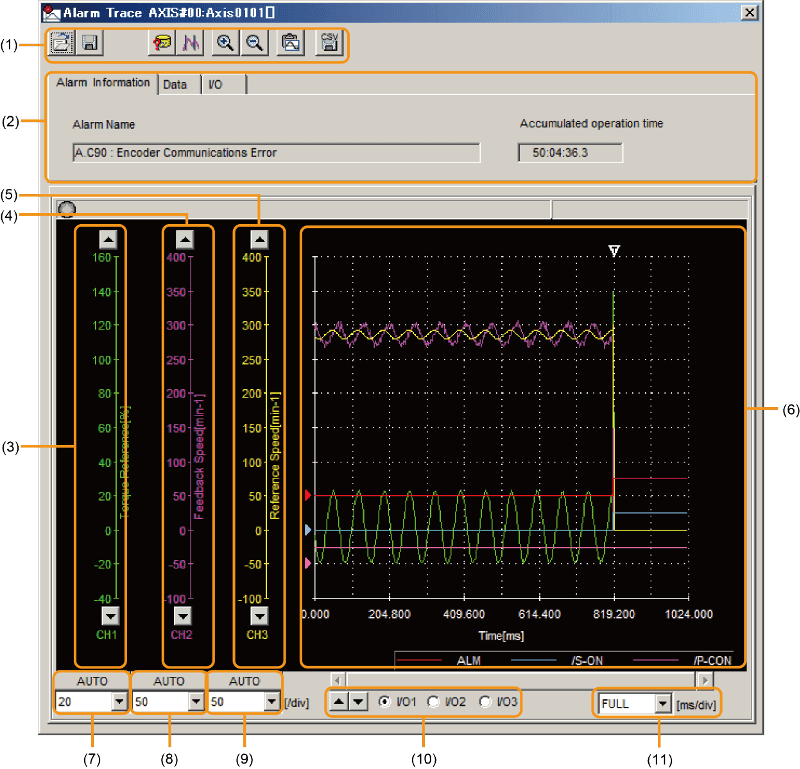Select the I/O3 radio button
The image size is (800, 769).
tap(487, 702)
